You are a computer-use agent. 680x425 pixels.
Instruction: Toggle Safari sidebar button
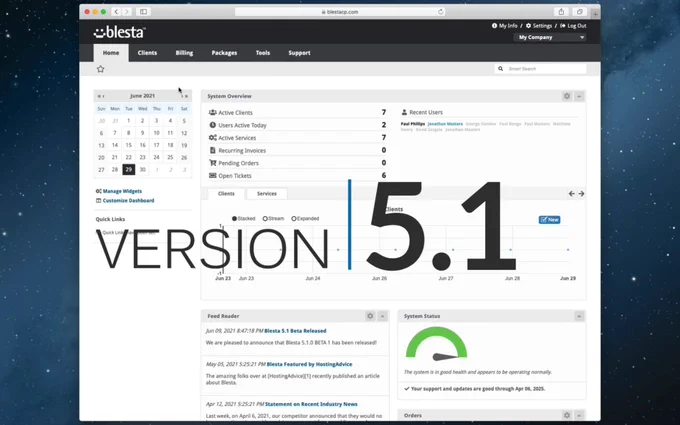click(144, 12)
